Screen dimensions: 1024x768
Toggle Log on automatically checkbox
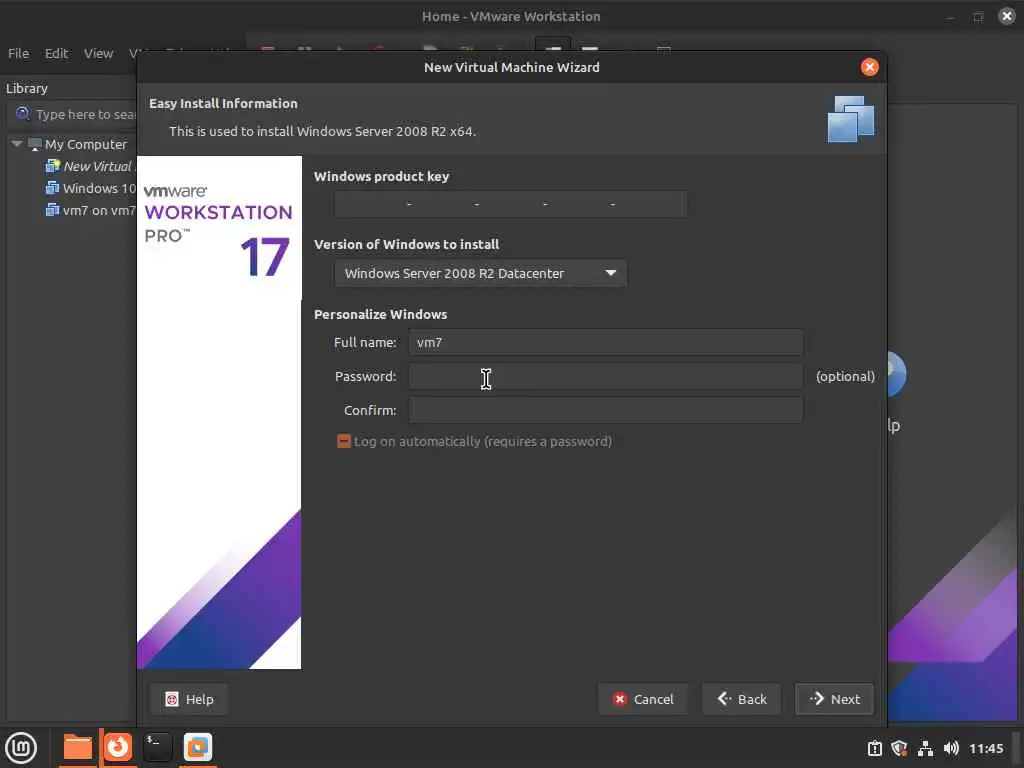[x=344, y=441]
